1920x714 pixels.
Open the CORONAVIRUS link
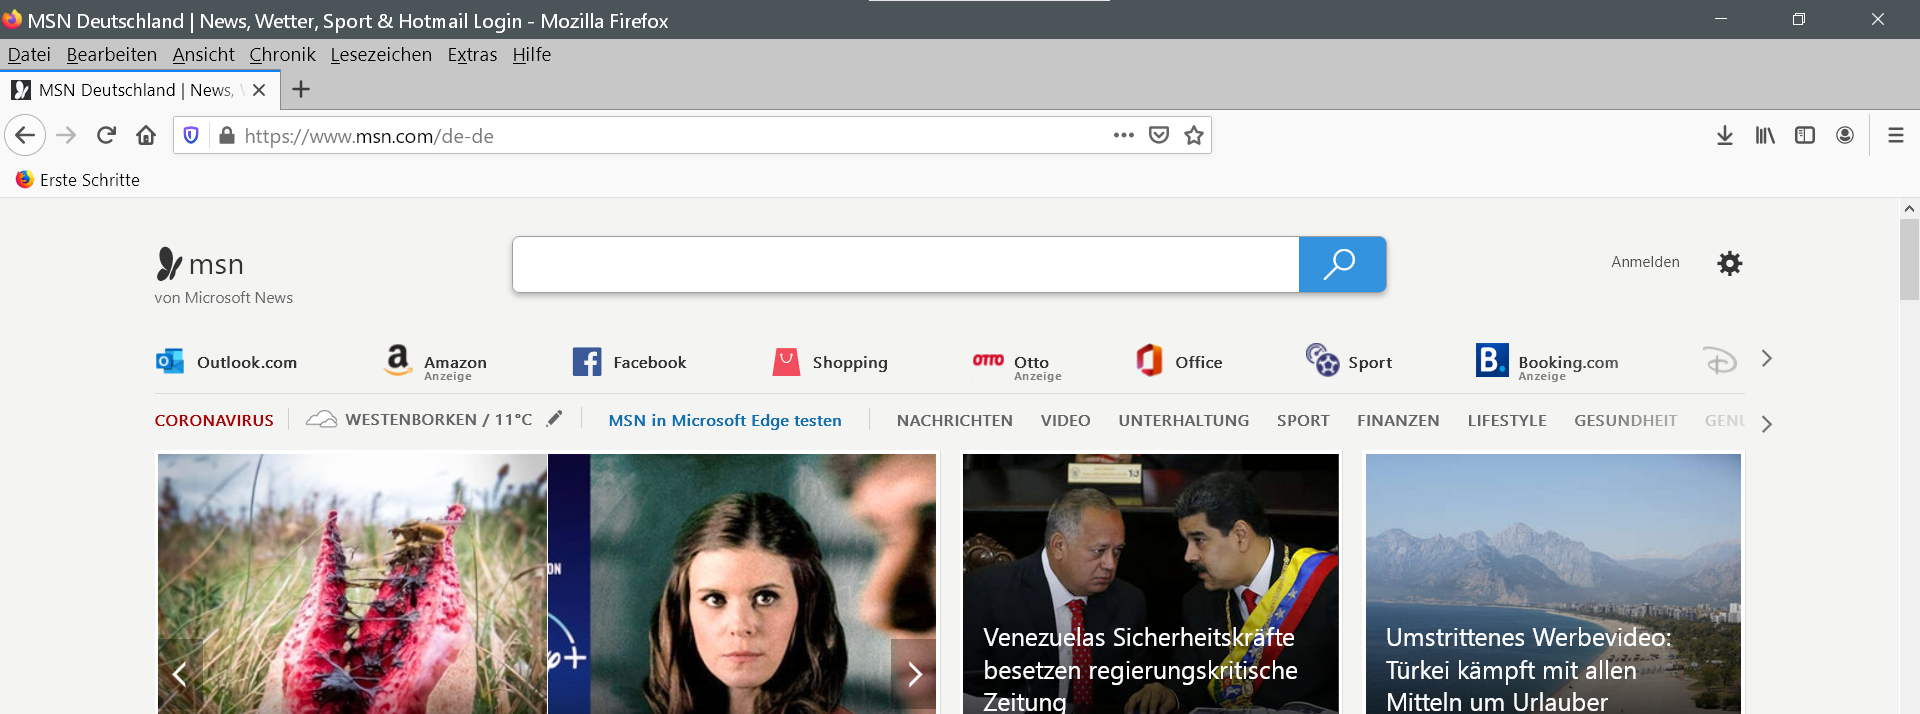point(214,420)
